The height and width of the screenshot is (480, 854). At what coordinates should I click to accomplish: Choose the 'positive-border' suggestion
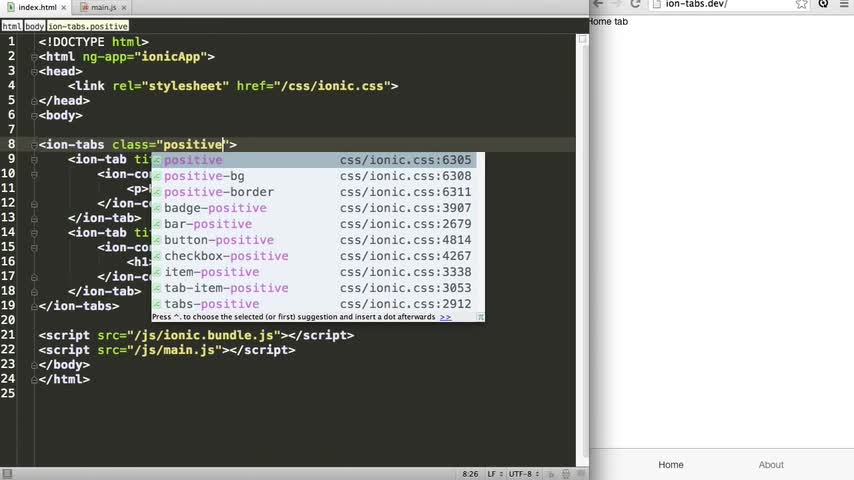pyautogui.click(x=314, y=192)
